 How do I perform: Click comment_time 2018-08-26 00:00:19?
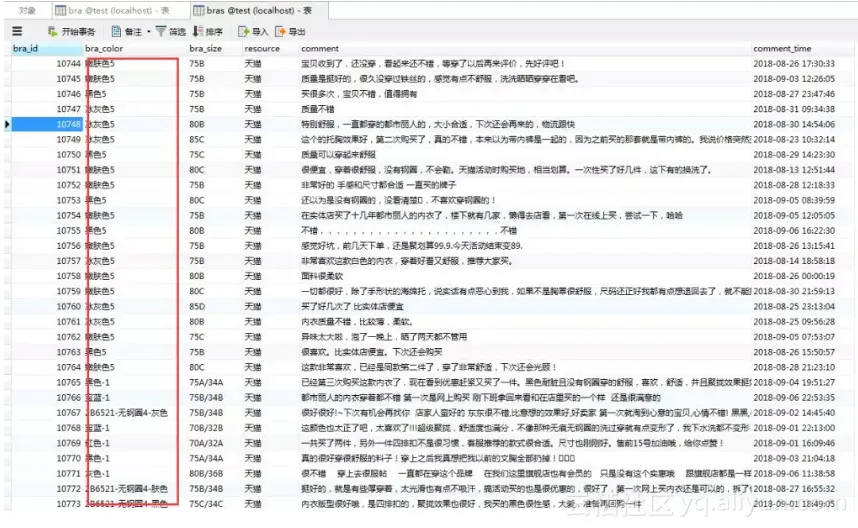tap(794, 276)
